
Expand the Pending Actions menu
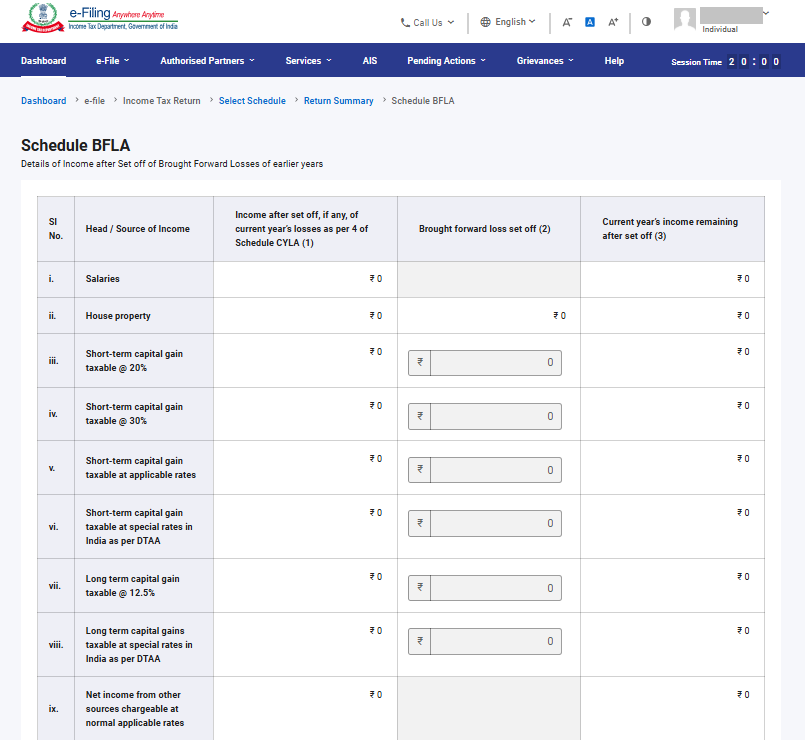click(x=446, y=61)
